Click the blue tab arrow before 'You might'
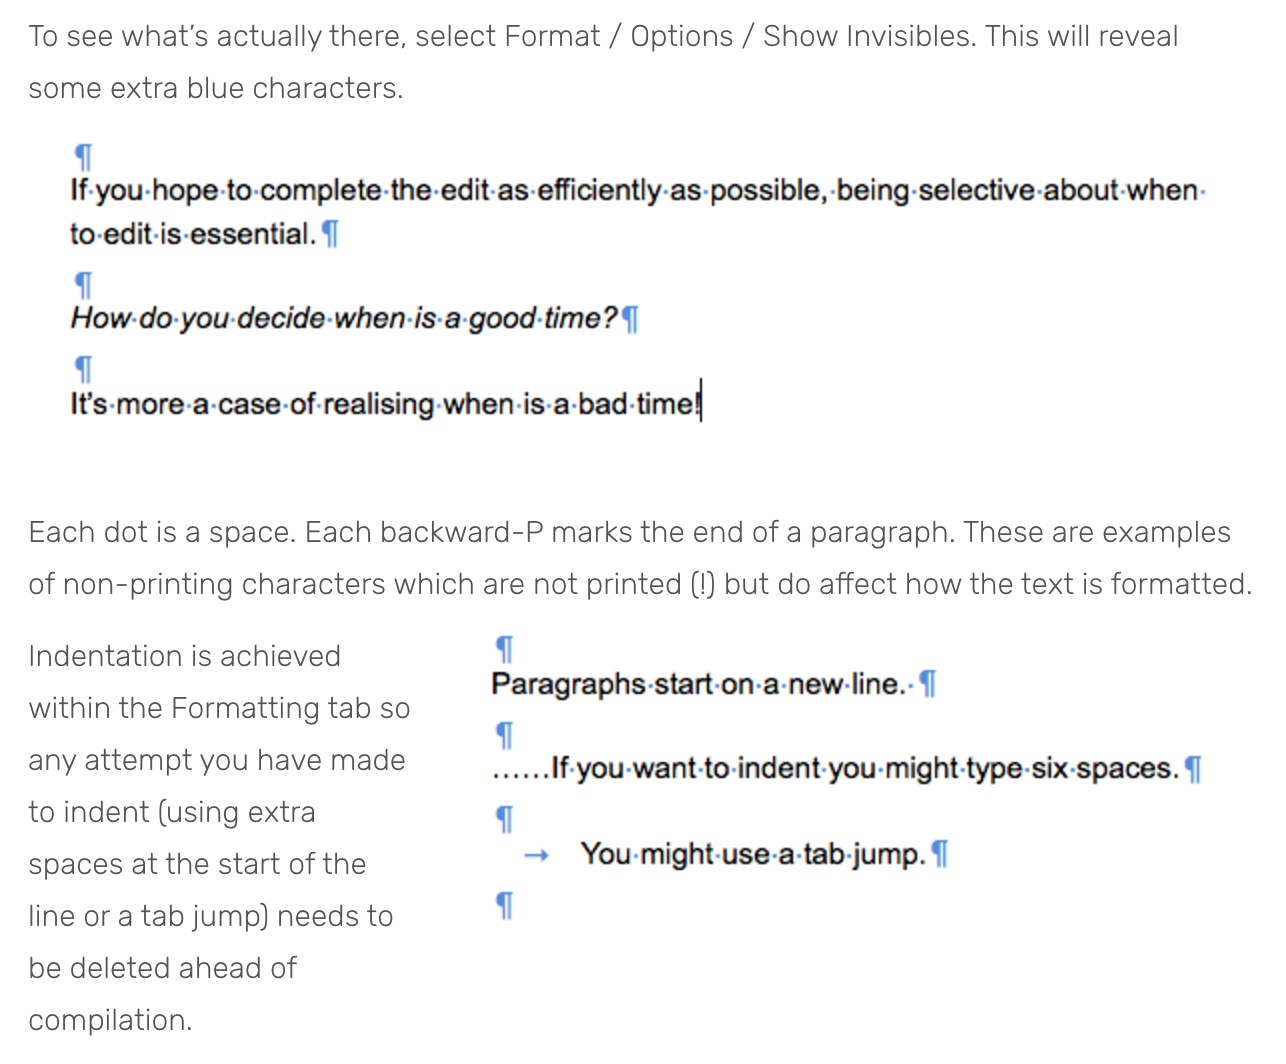Screen dimensions: 1286x1064 click(538, 855)
